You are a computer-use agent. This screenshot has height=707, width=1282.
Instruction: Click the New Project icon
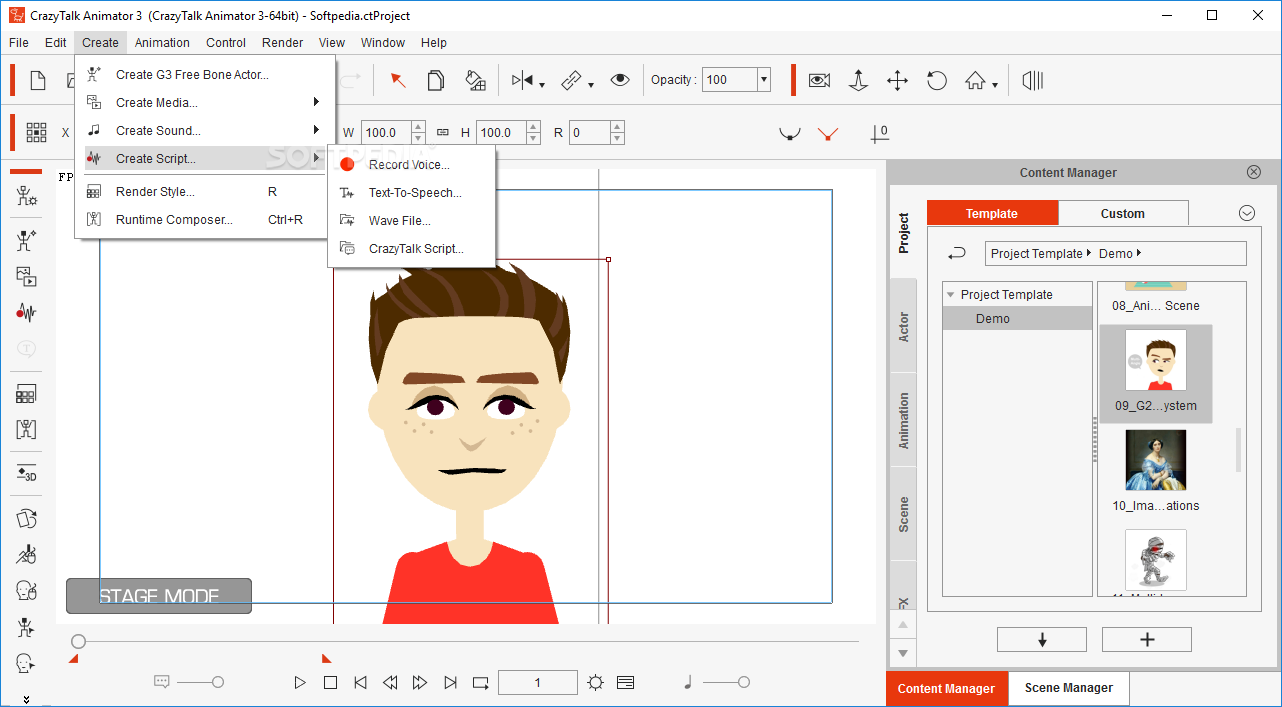[38, 81]
